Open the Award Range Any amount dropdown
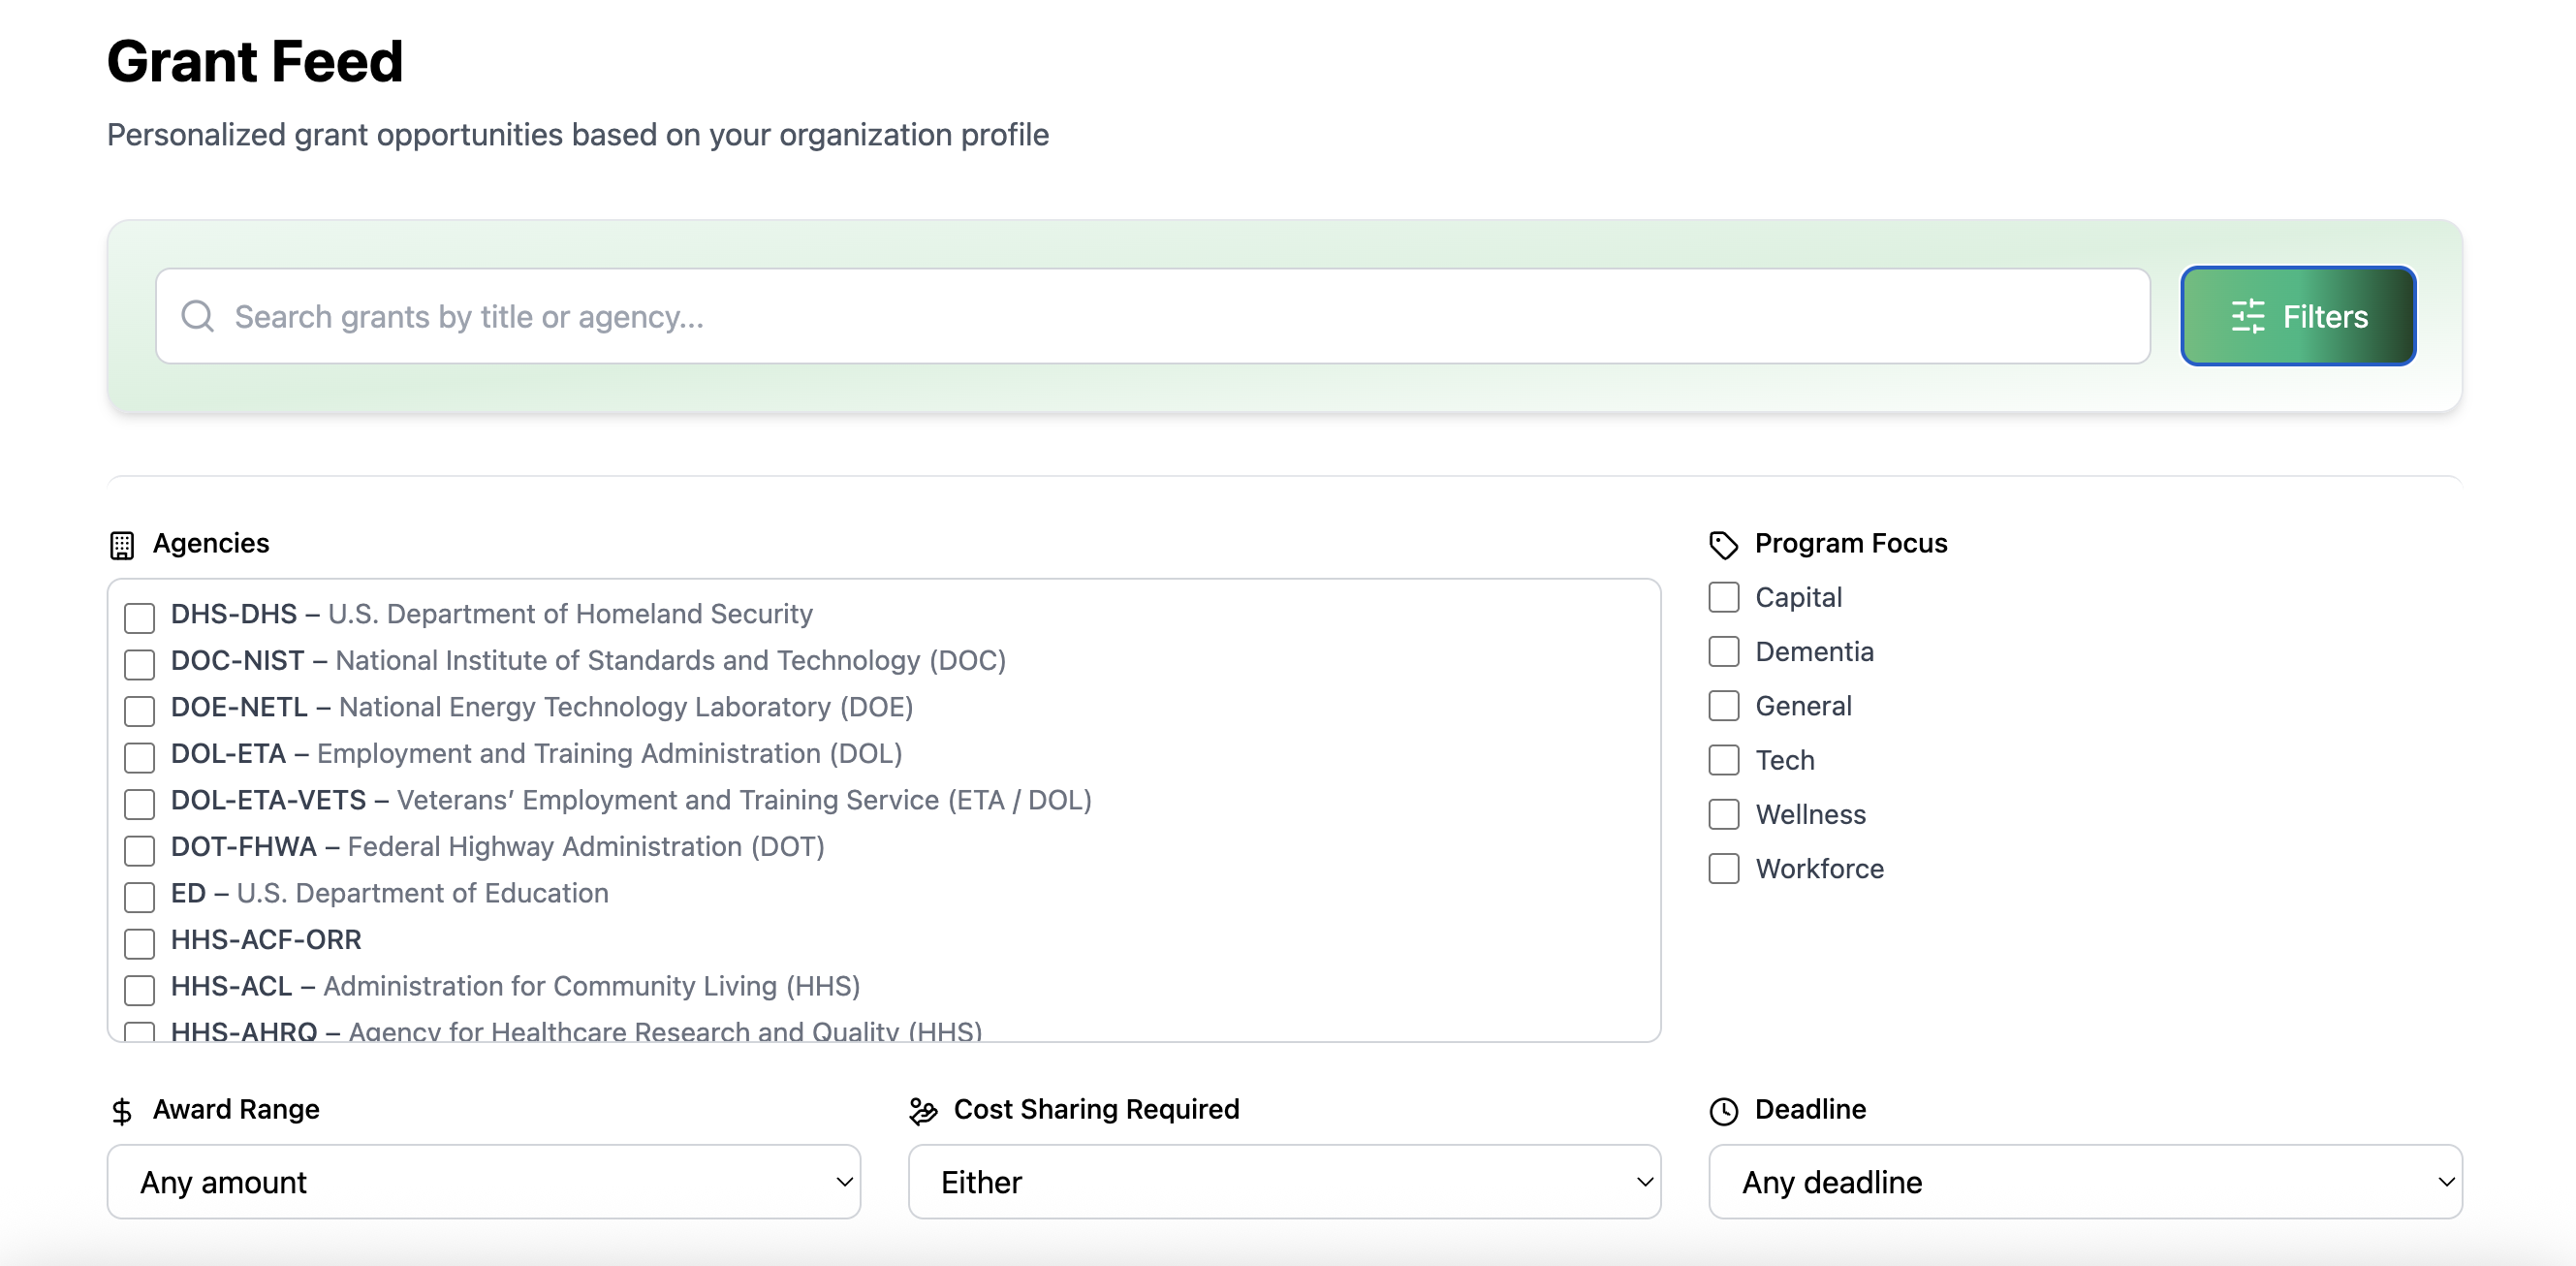2576x1266 pixels. pyautogui.click(x=484, y=1182)
